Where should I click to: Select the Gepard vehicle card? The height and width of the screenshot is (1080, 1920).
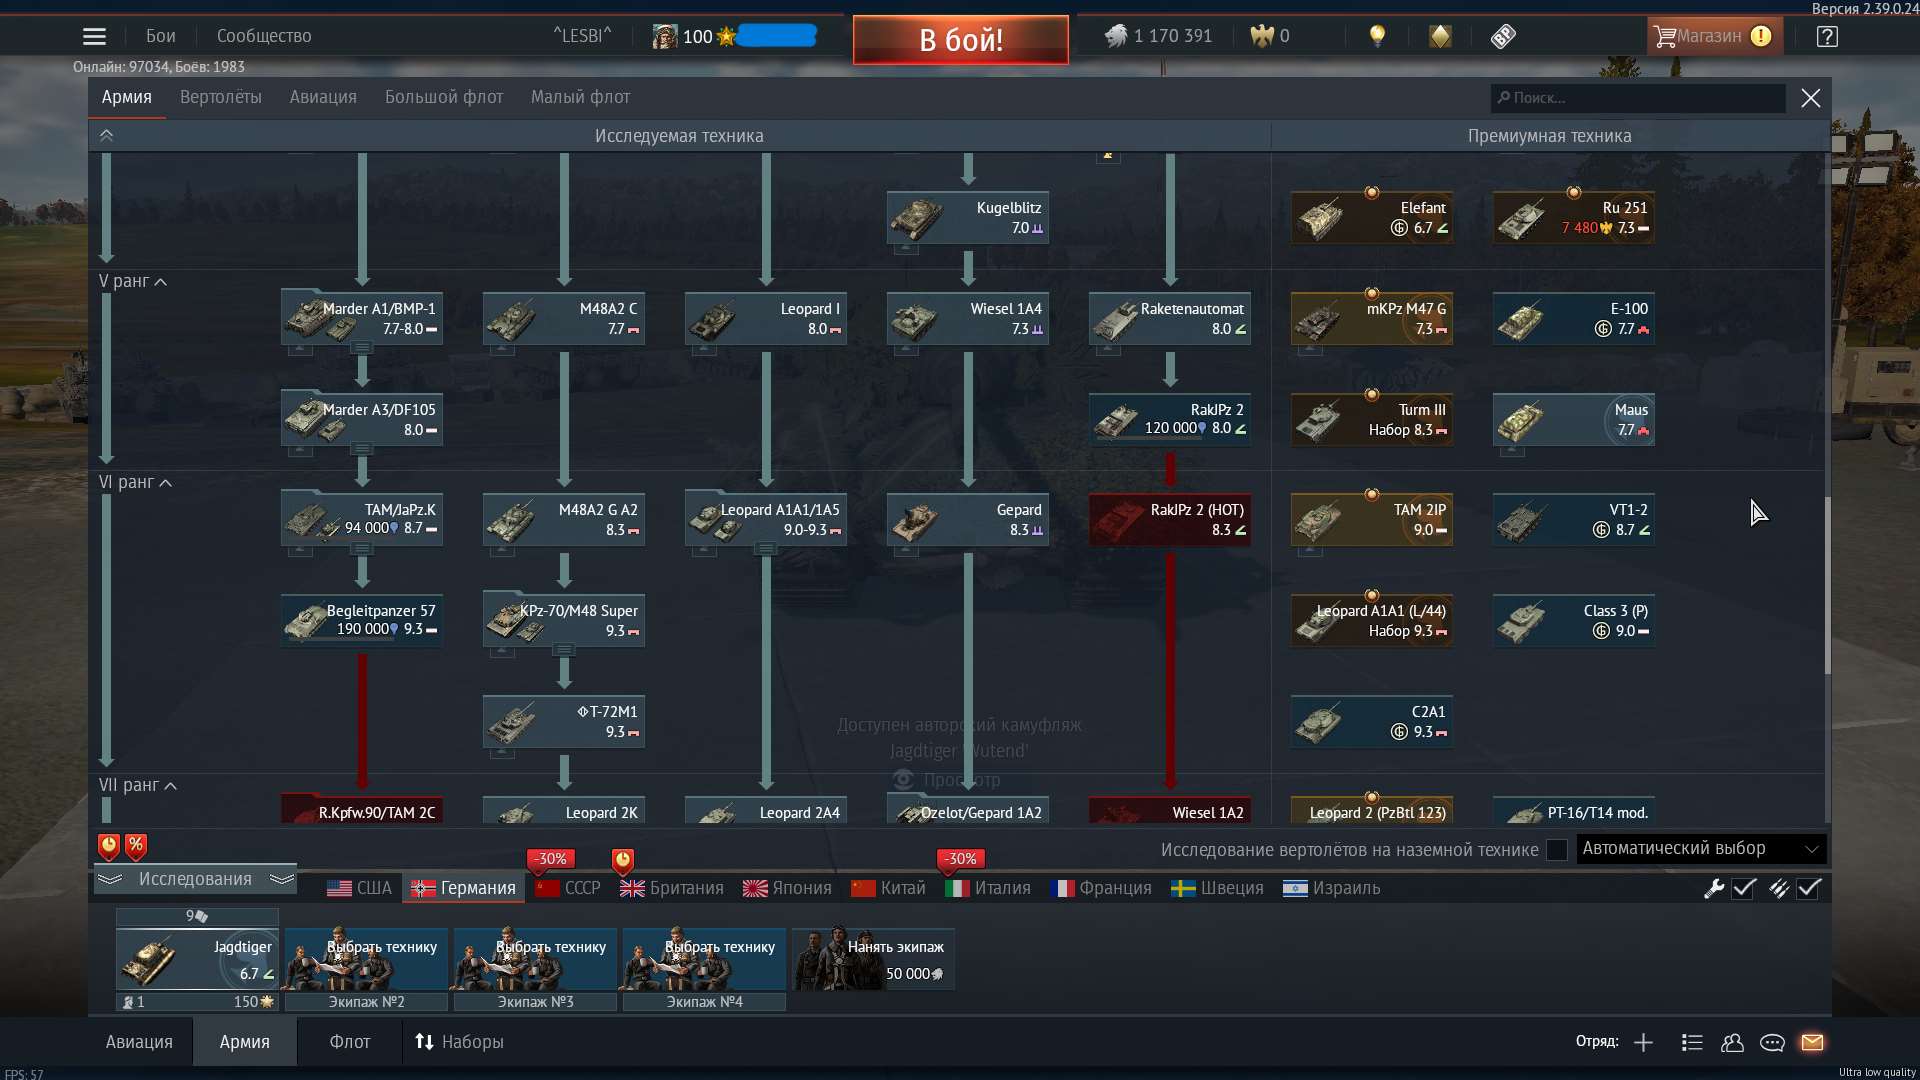(x=967, y=520)
